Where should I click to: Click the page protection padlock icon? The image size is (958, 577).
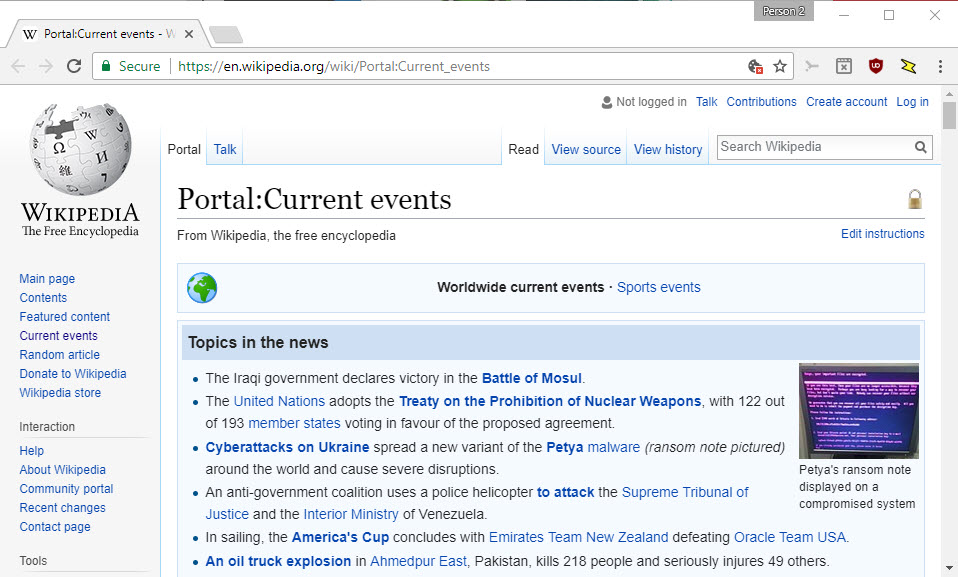pos(915,199)
